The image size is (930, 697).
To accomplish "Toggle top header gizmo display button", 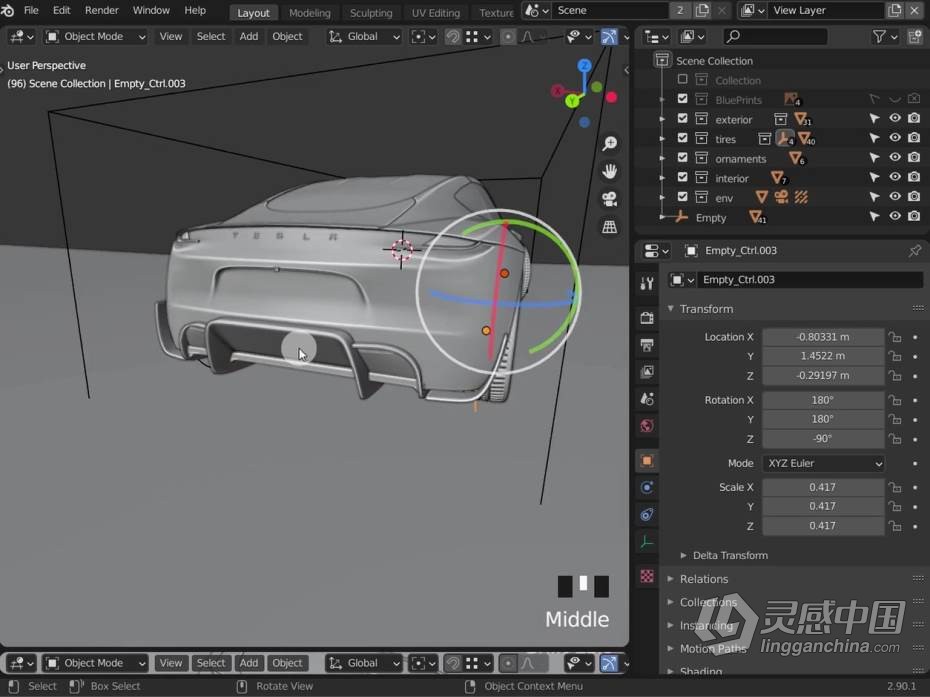I will 609,37.
